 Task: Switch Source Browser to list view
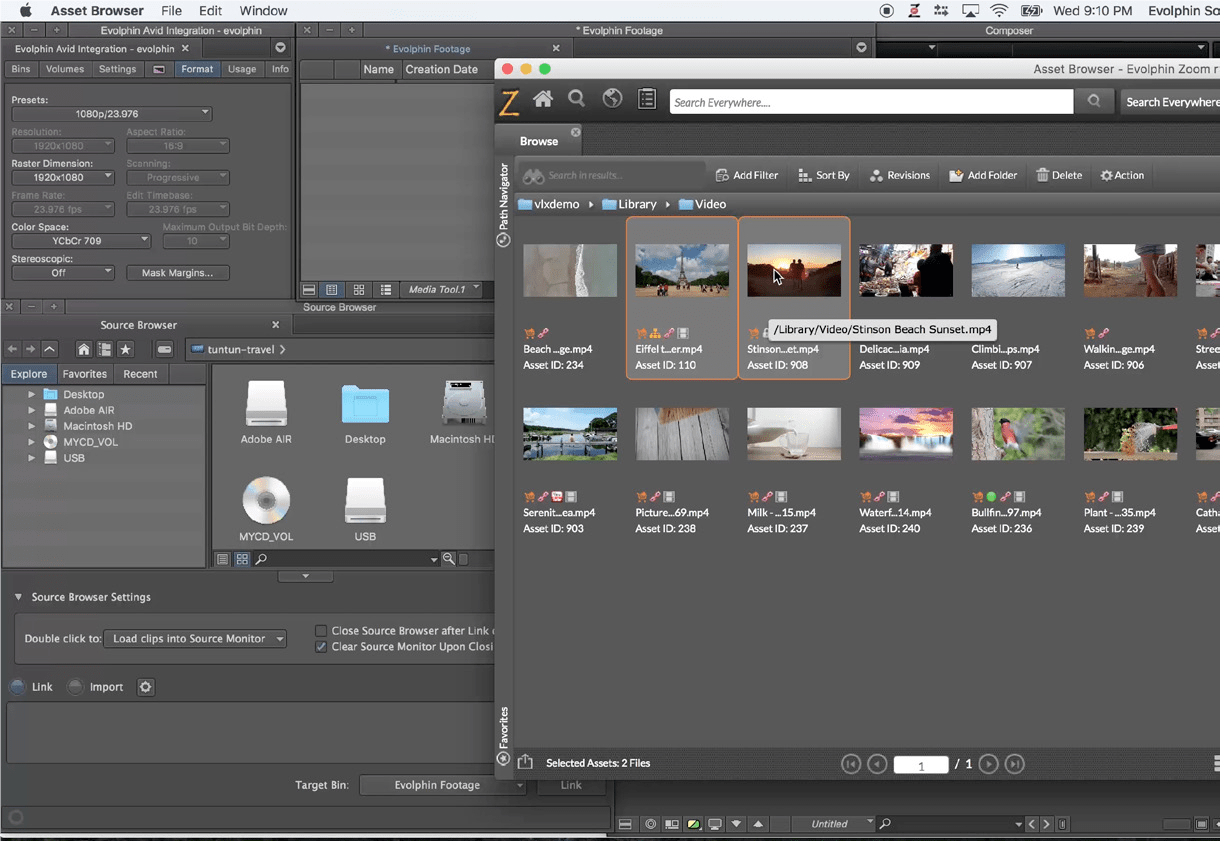coord(223,559)
